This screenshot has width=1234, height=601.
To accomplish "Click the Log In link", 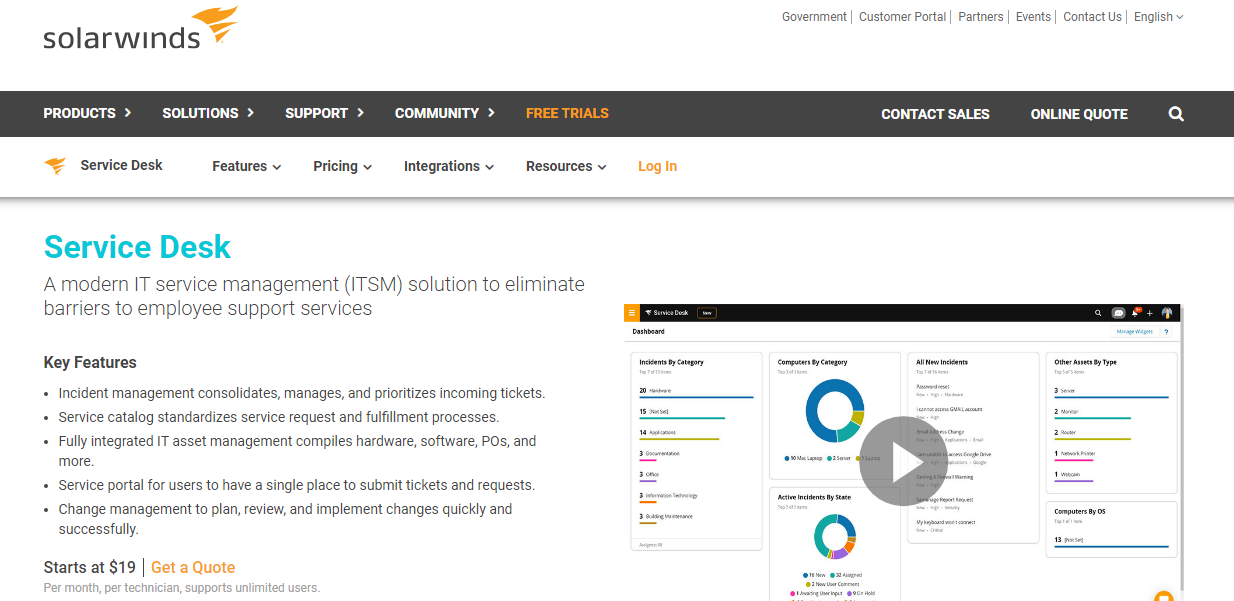I will [x=657, y=166].
